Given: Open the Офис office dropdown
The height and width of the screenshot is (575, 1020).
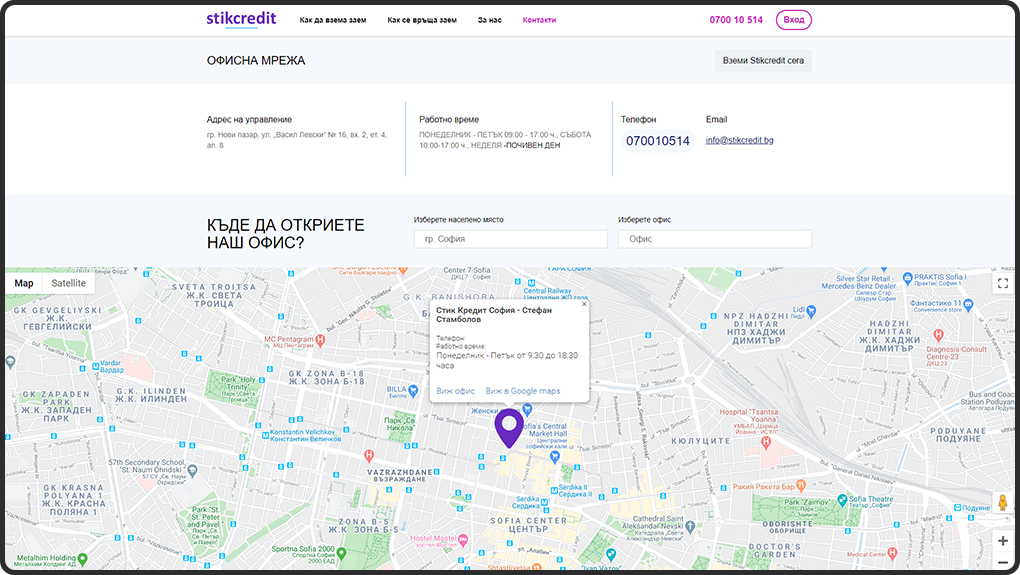Looking at the screenshot, I should click(x=715, y=239).
